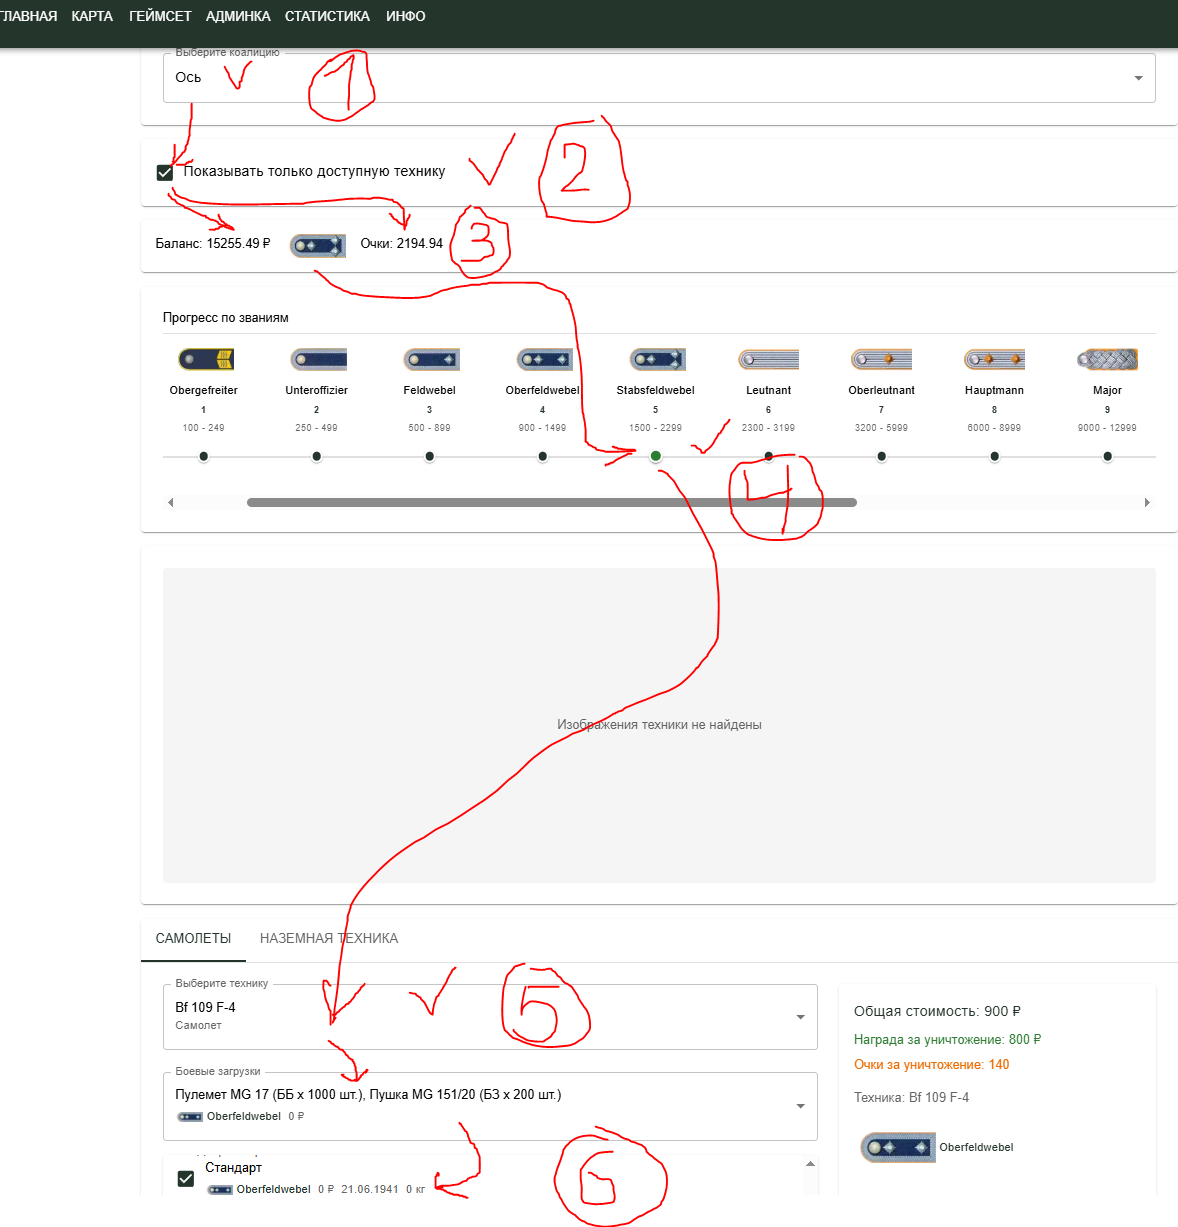Screen dimensions: 1178x1227
Task: Click the Hauptmann rank insignia
Action: click(x=995, y=359)
